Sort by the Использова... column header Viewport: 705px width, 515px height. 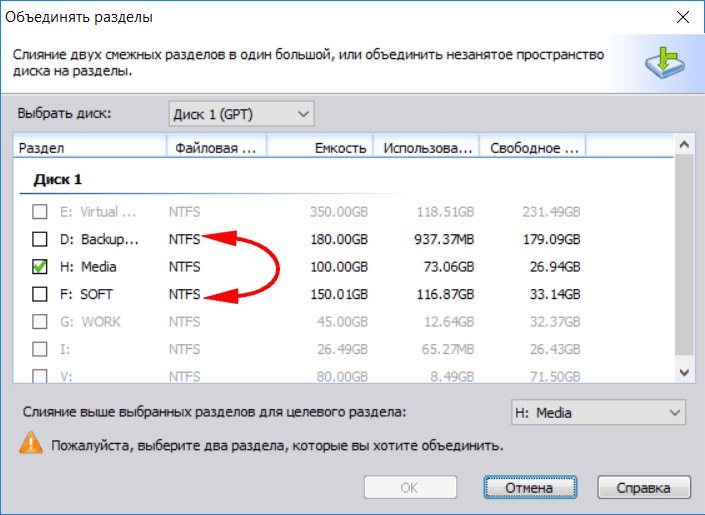coord(427,148)
